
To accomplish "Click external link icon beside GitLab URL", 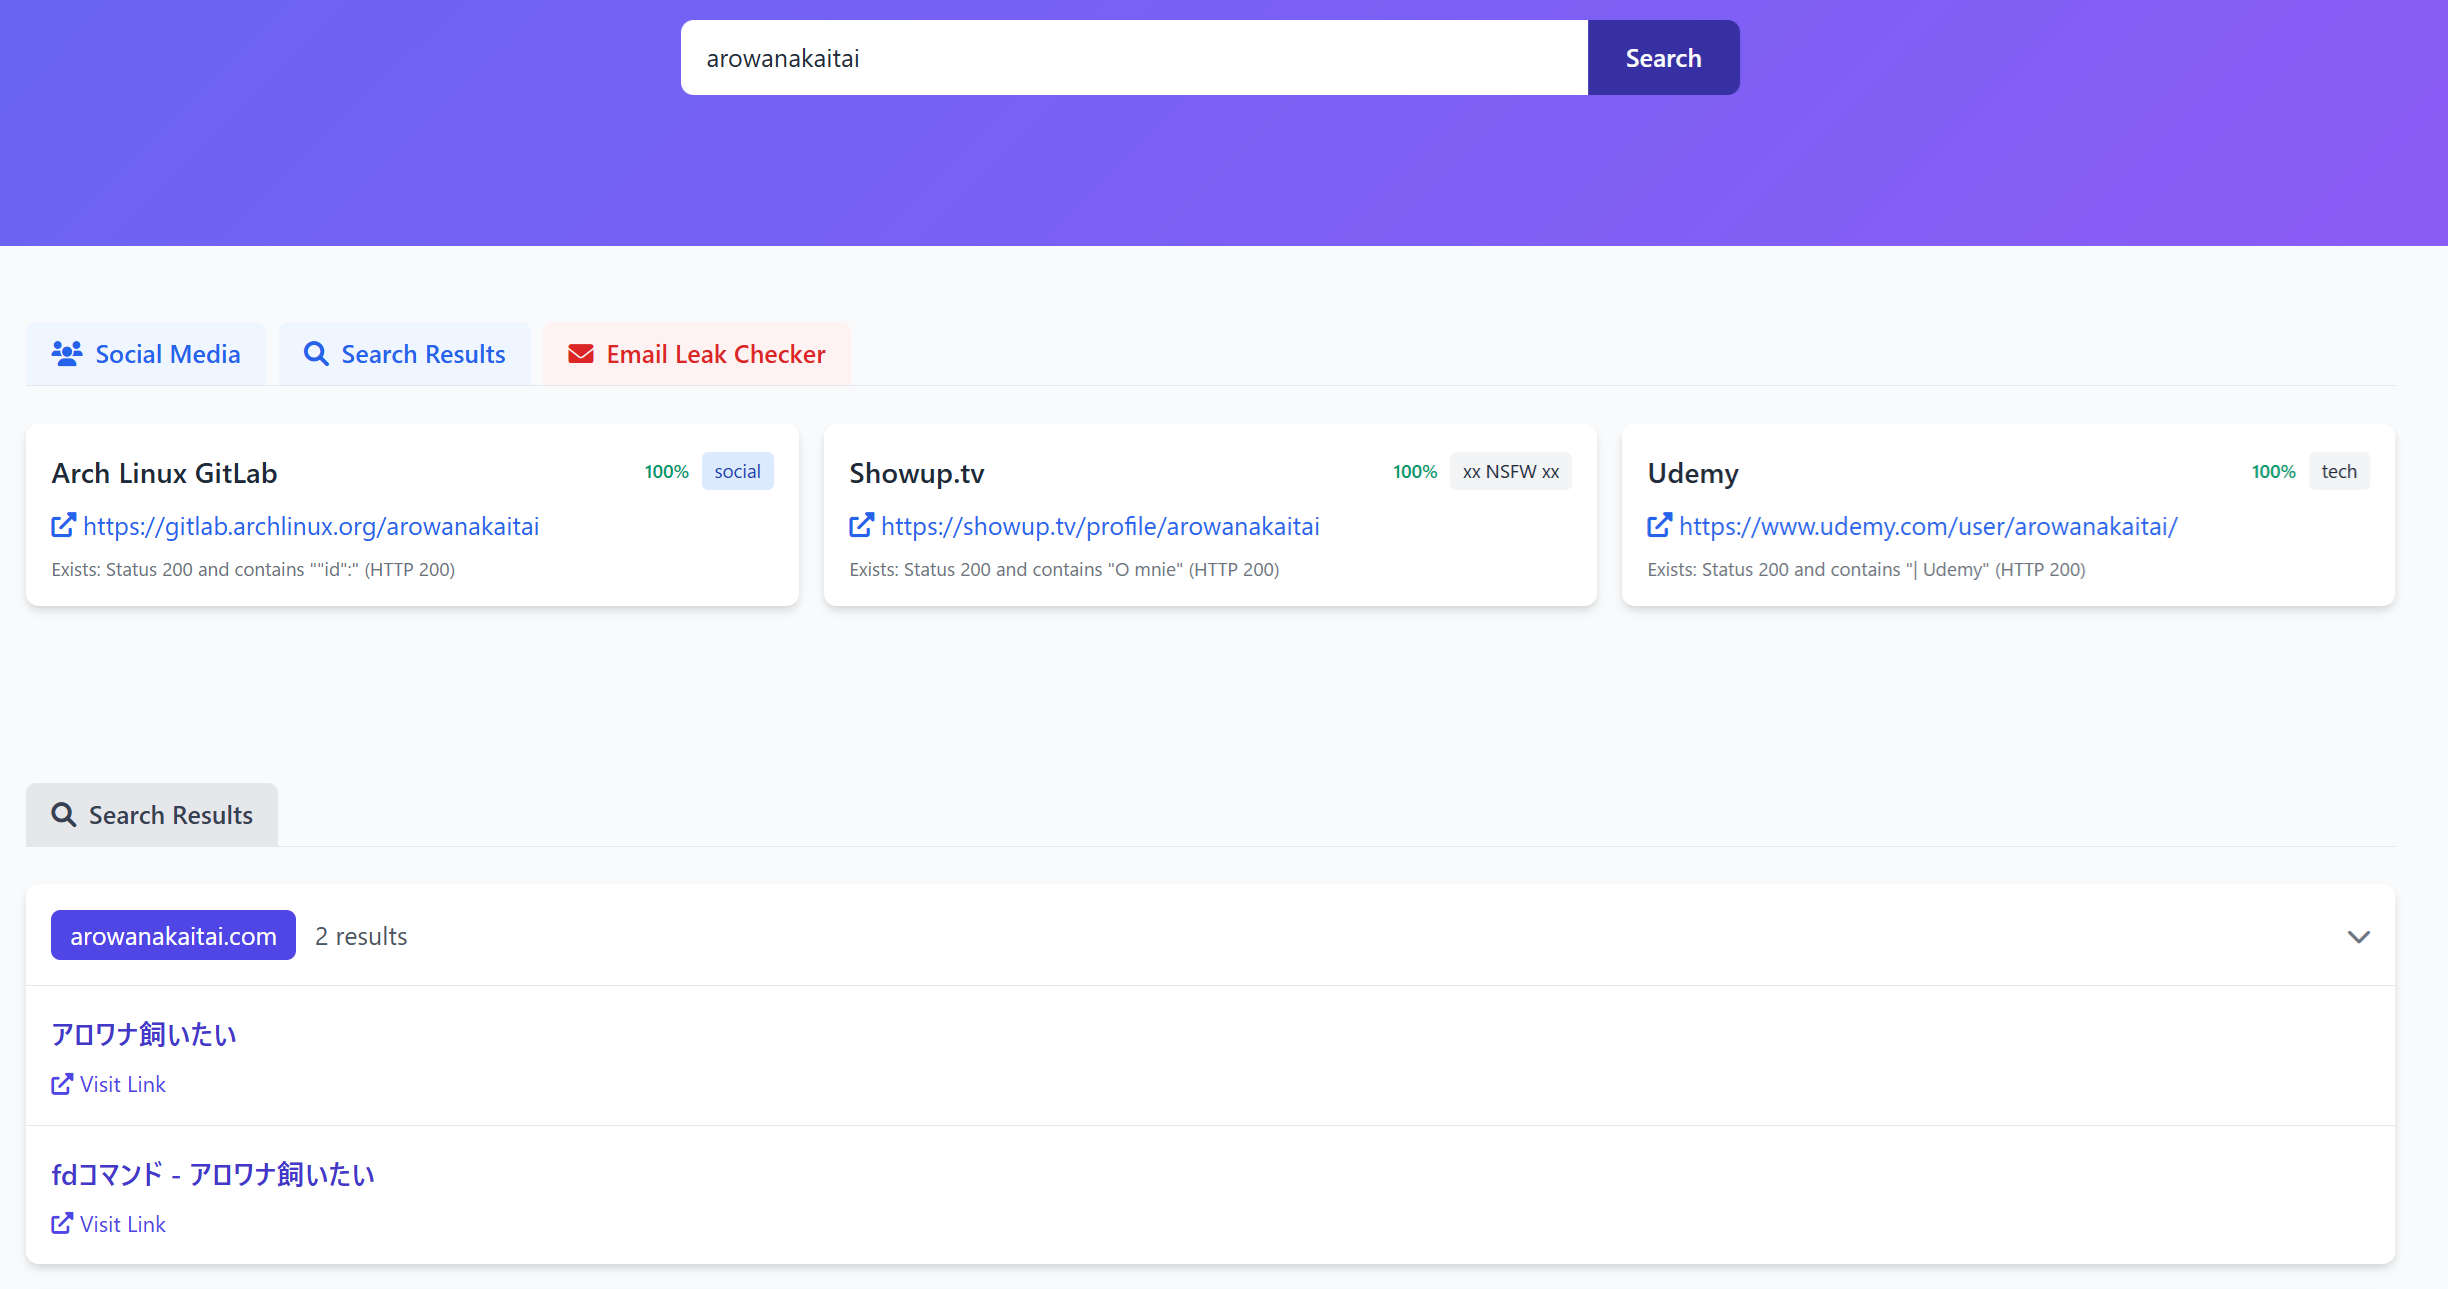I will coord(63,525).
